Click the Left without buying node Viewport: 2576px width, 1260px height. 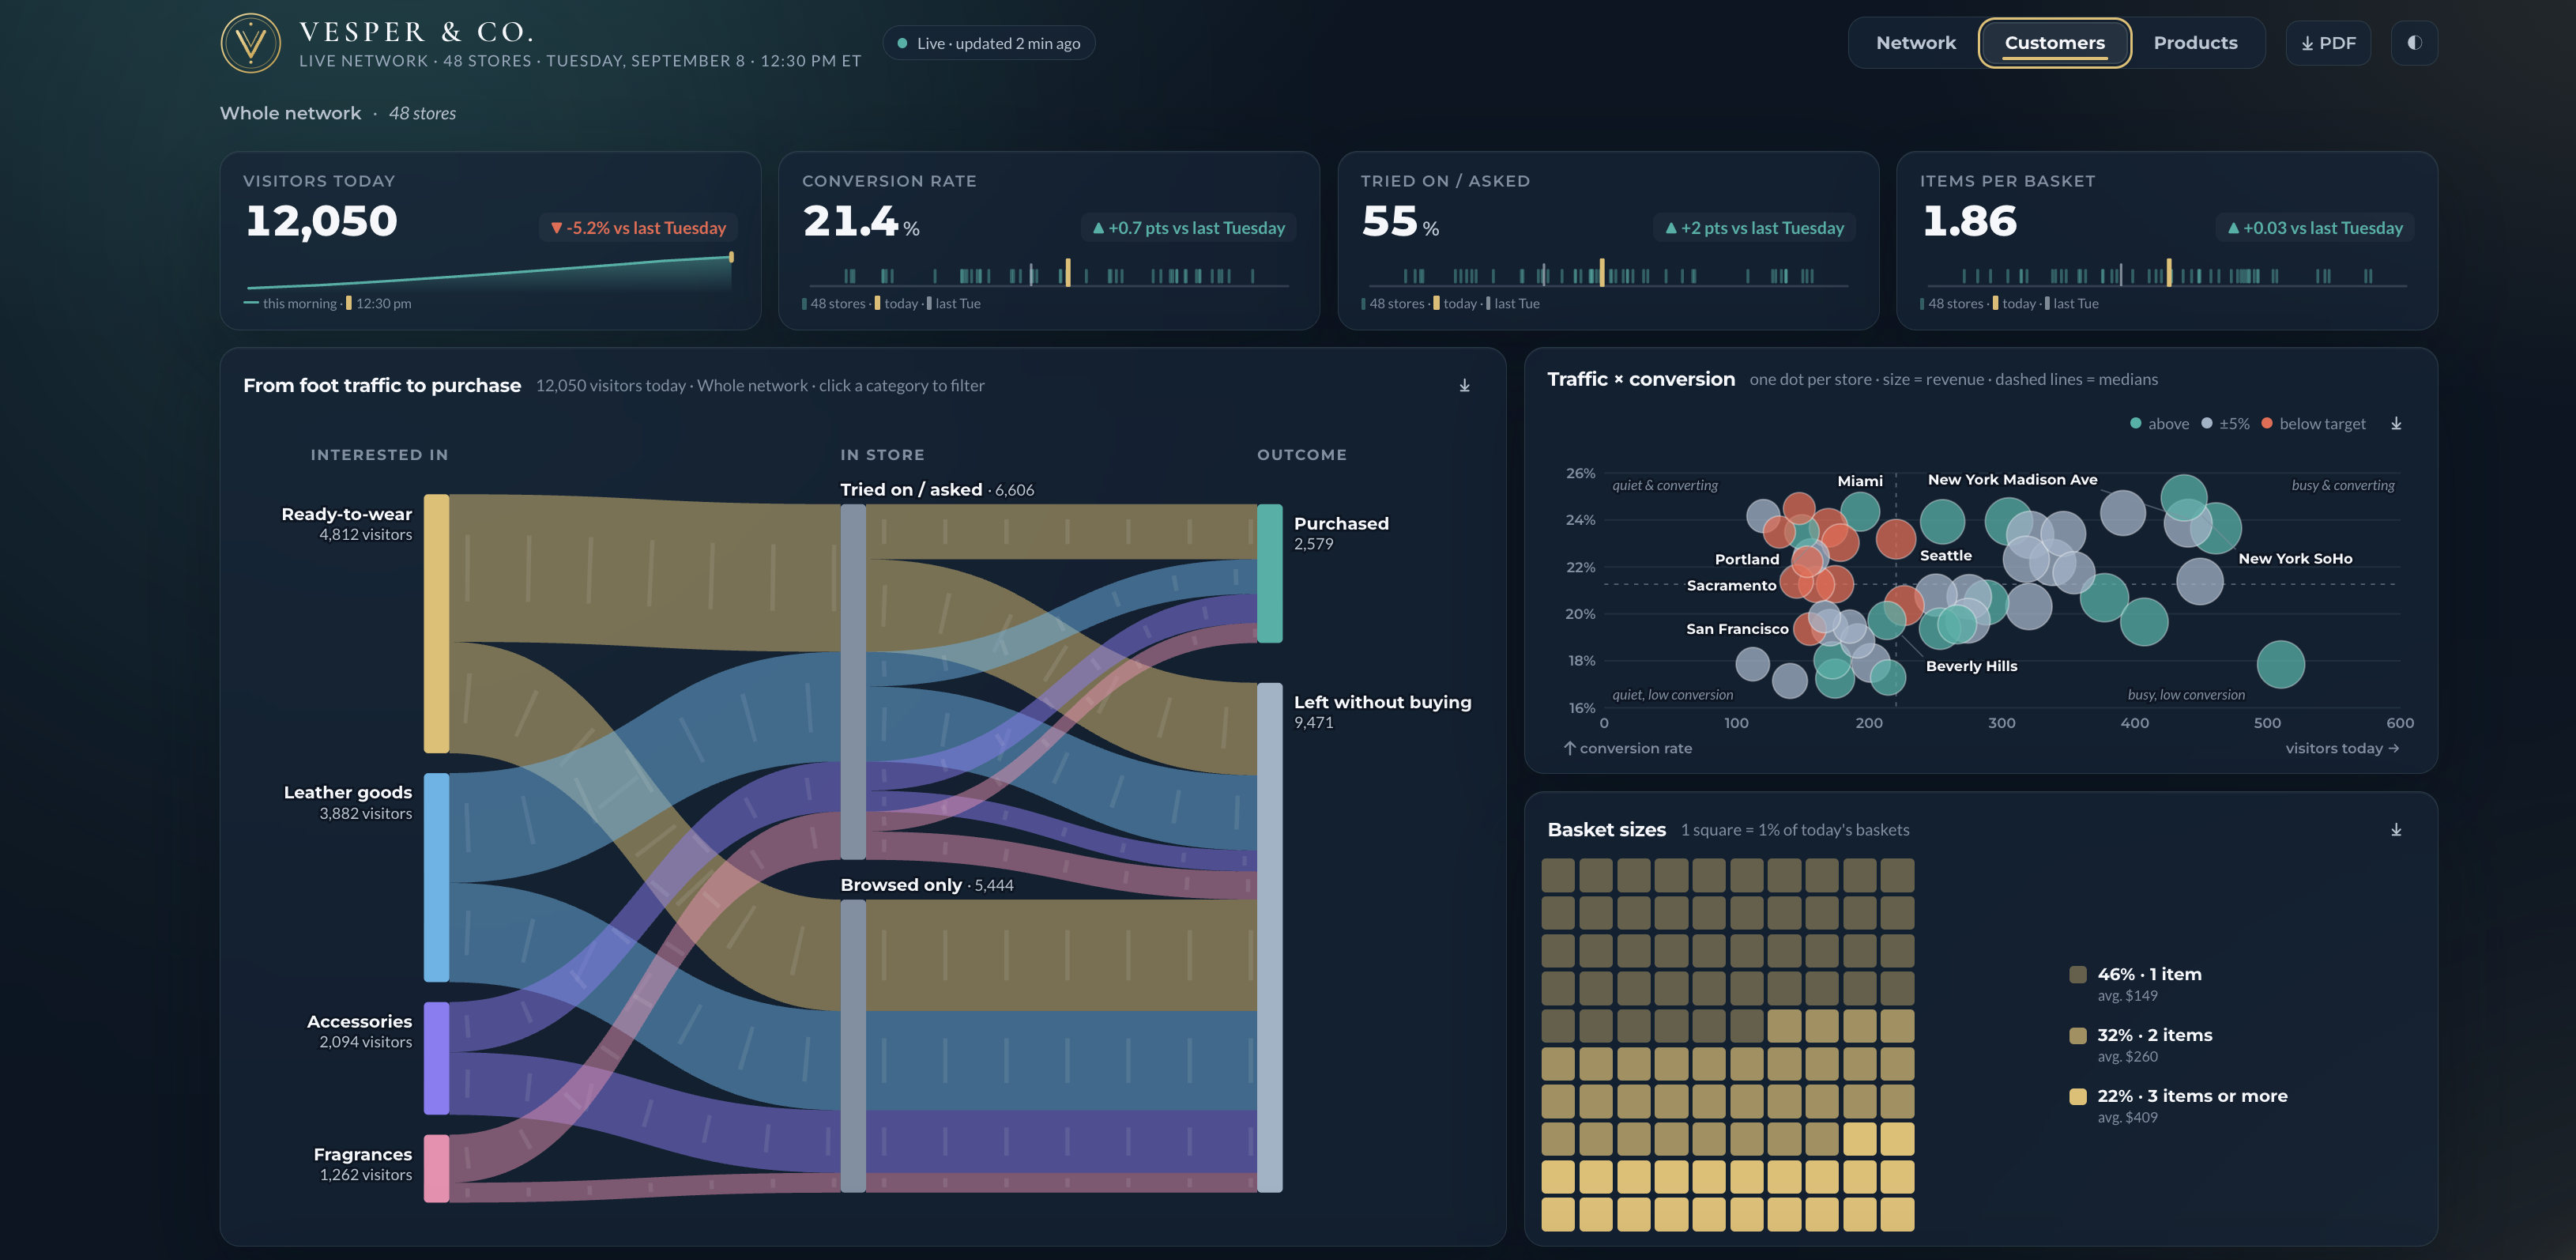coord(1269,937)
